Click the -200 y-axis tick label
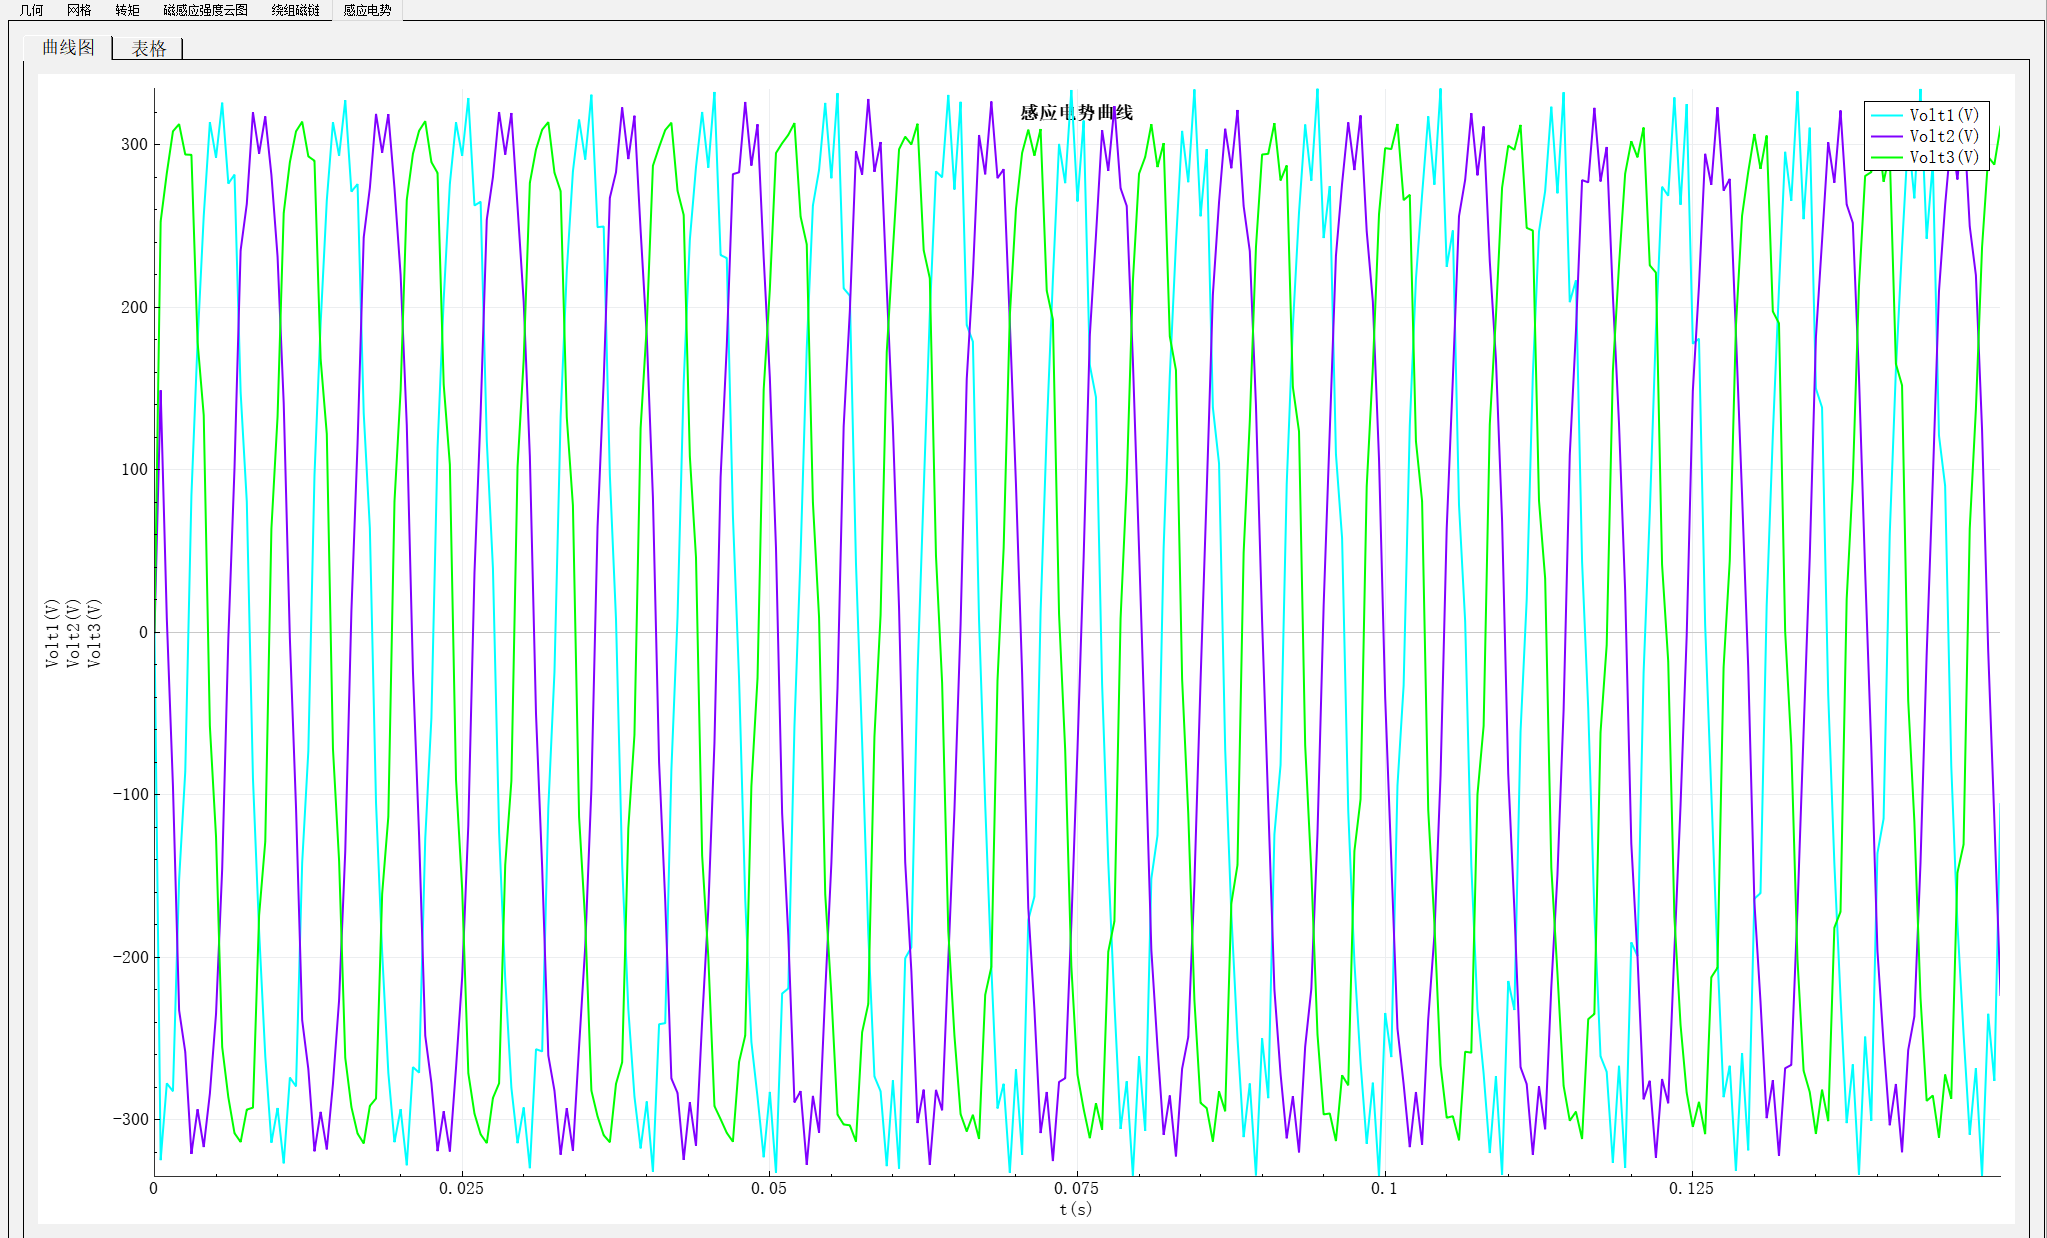The width and height of the screenshot is (2047, 1238). point(130,957)
